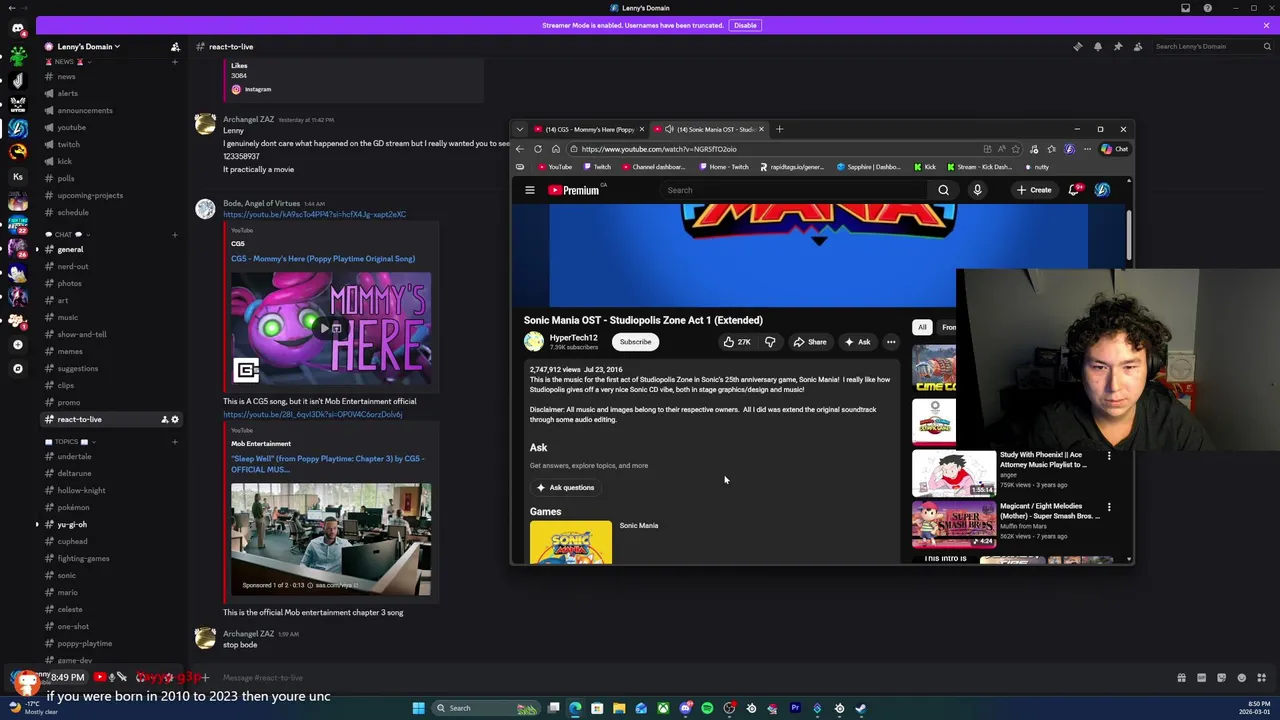Click YouTube hamburger guide menu icon
Viewport: 1280px width, 720px height.
530,190
